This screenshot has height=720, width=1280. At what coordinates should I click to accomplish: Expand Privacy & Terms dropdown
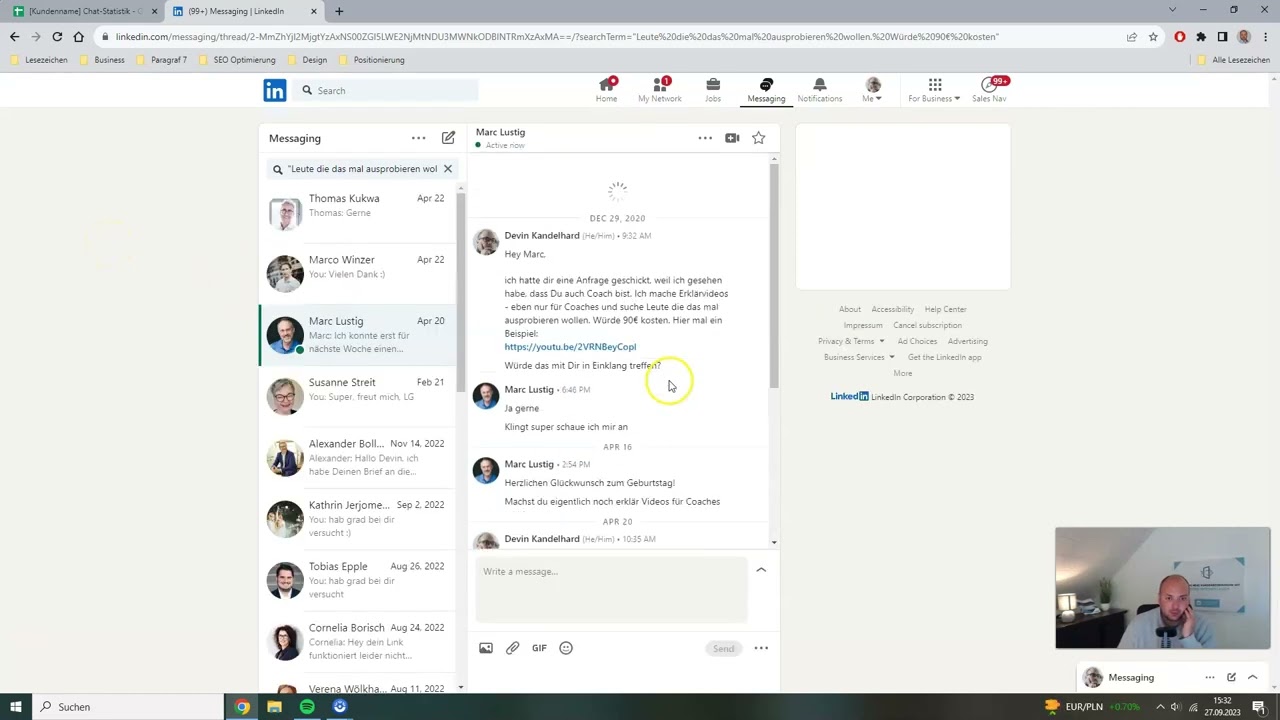pos(851,341)
